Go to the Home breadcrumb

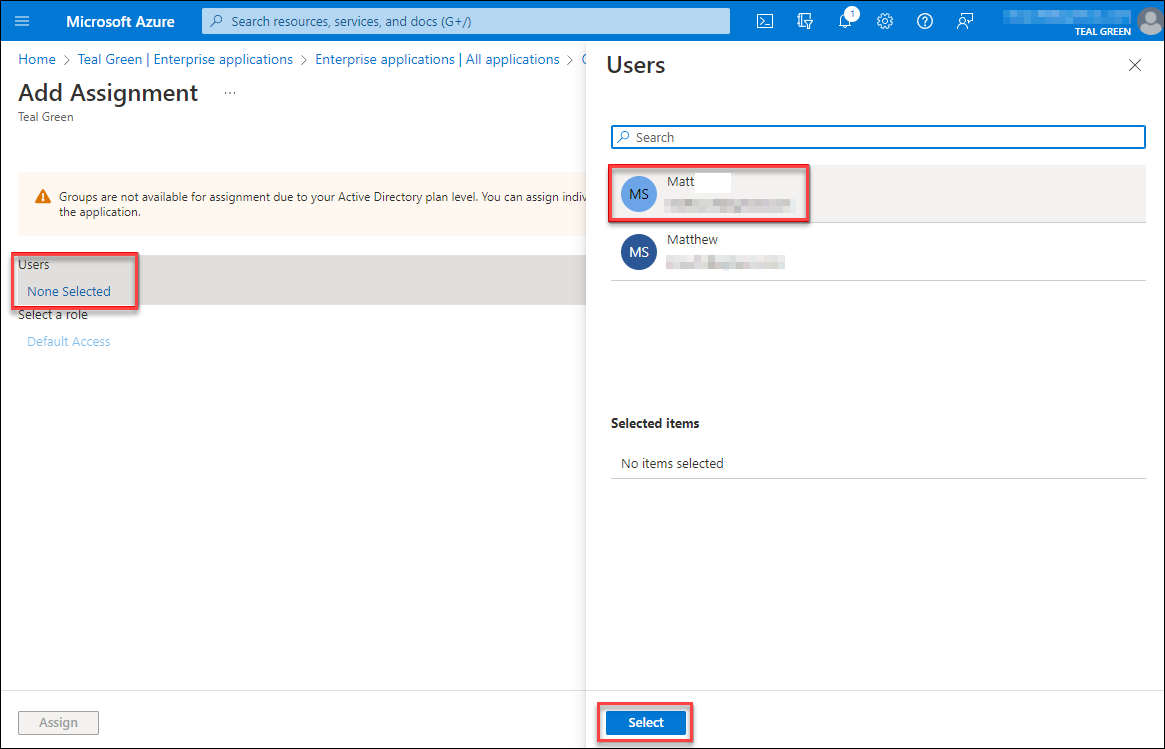(36, 59)
